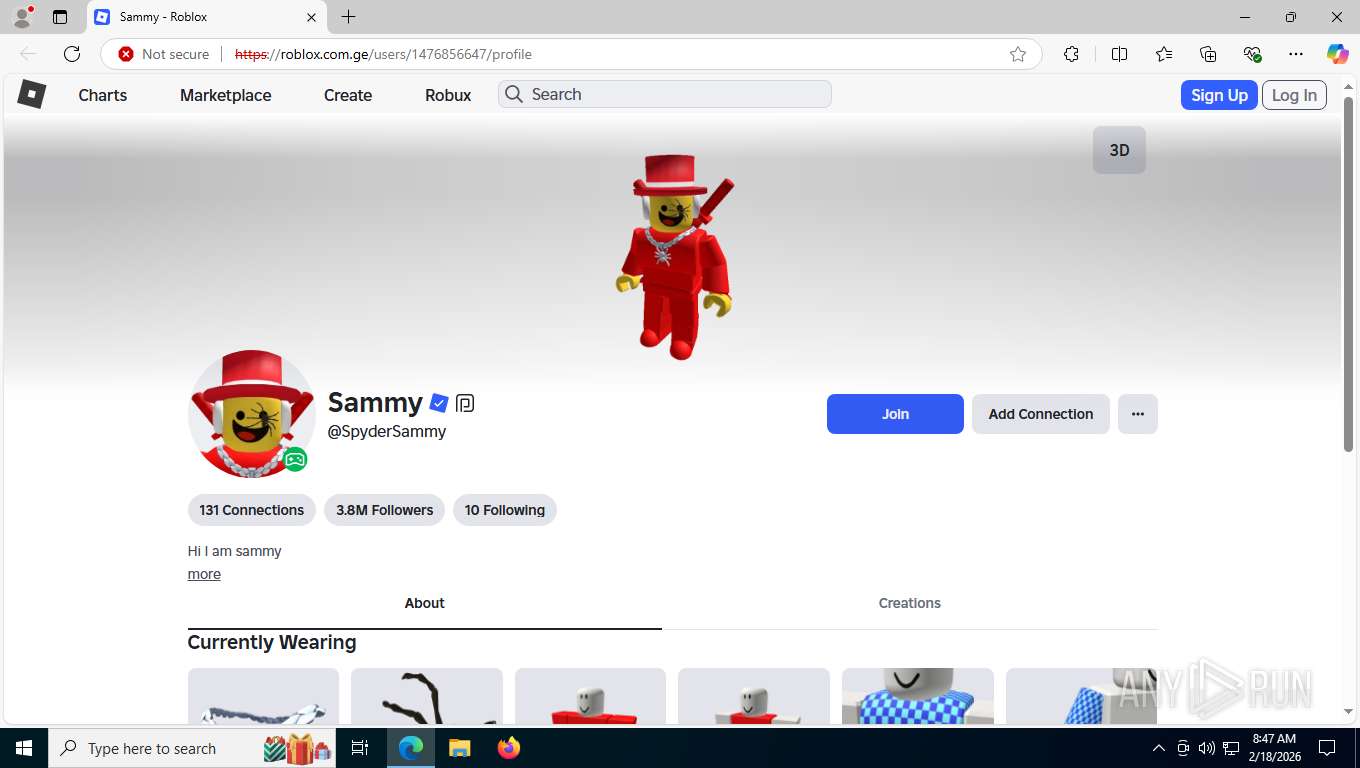This screenshot has width=1360, height=768.
Task: Open the Copilot icon in toolbar
Action: [x=1337, y=54]
